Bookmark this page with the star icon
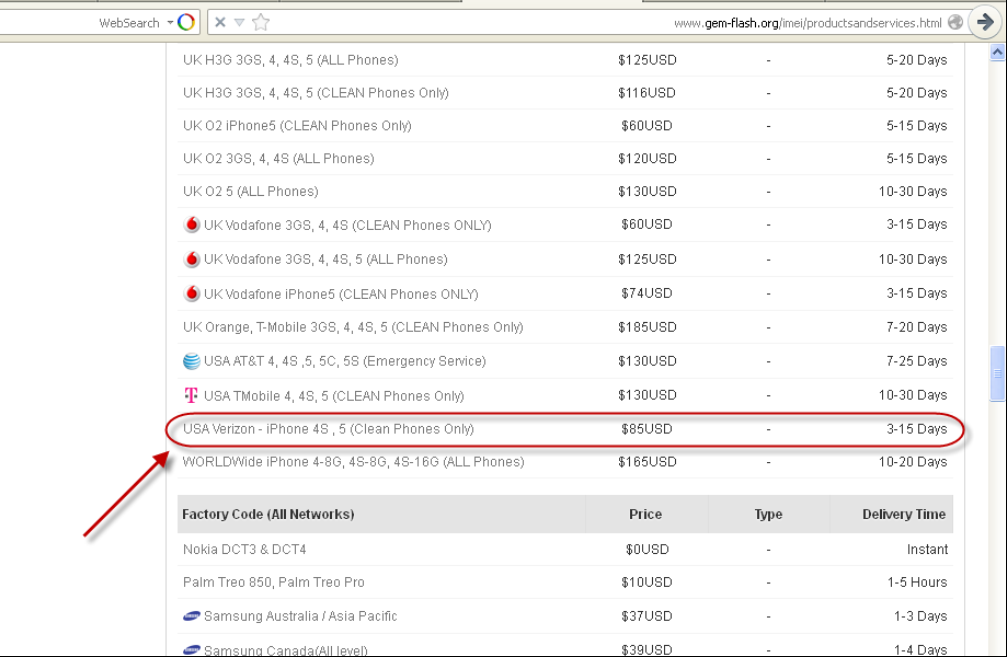The image size is (1007, 657). (261, 22)
